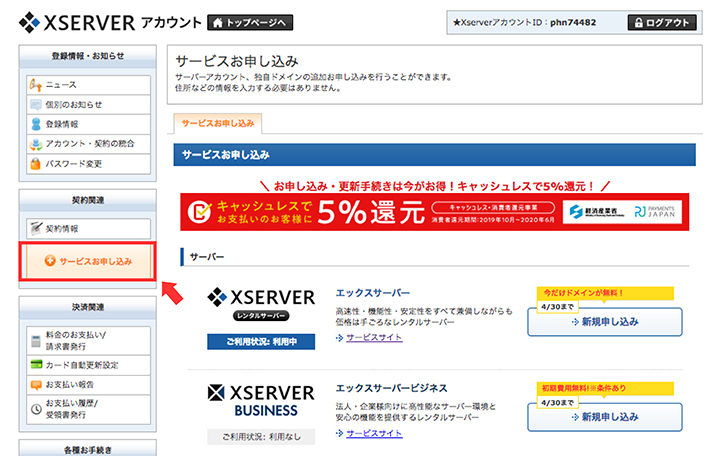The width and height of the screenshot is (720, 456).
Task: Log out with the ログアウト button
Action: [662, 23]
